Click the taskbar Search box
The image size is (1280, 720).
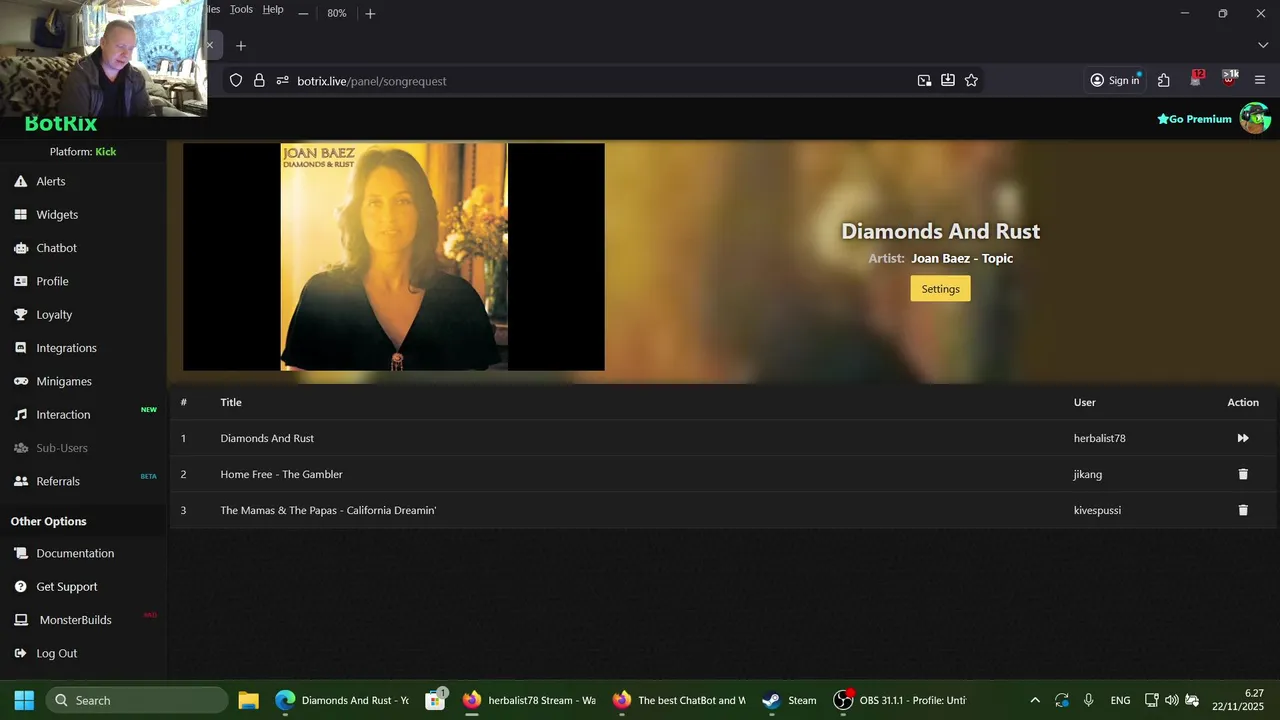point(136,700)
